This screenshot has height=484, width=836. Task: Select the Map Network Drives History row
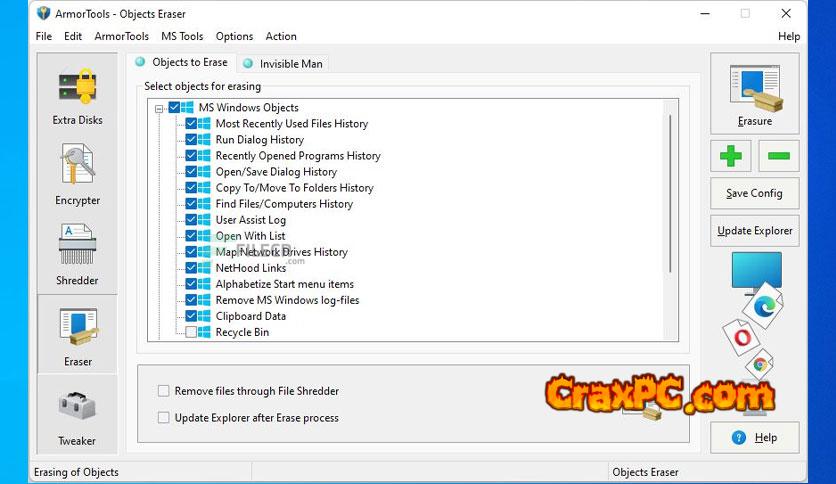coord(282,252)
